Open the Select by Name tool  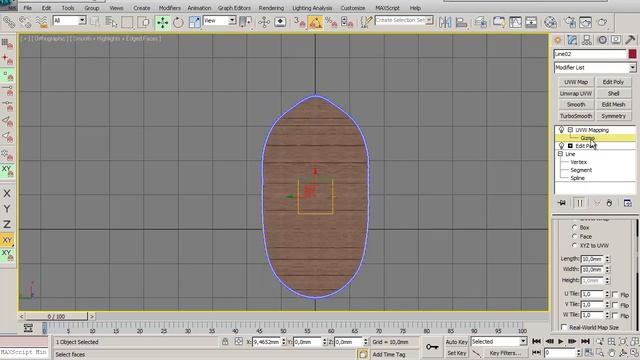coord(111,22)
